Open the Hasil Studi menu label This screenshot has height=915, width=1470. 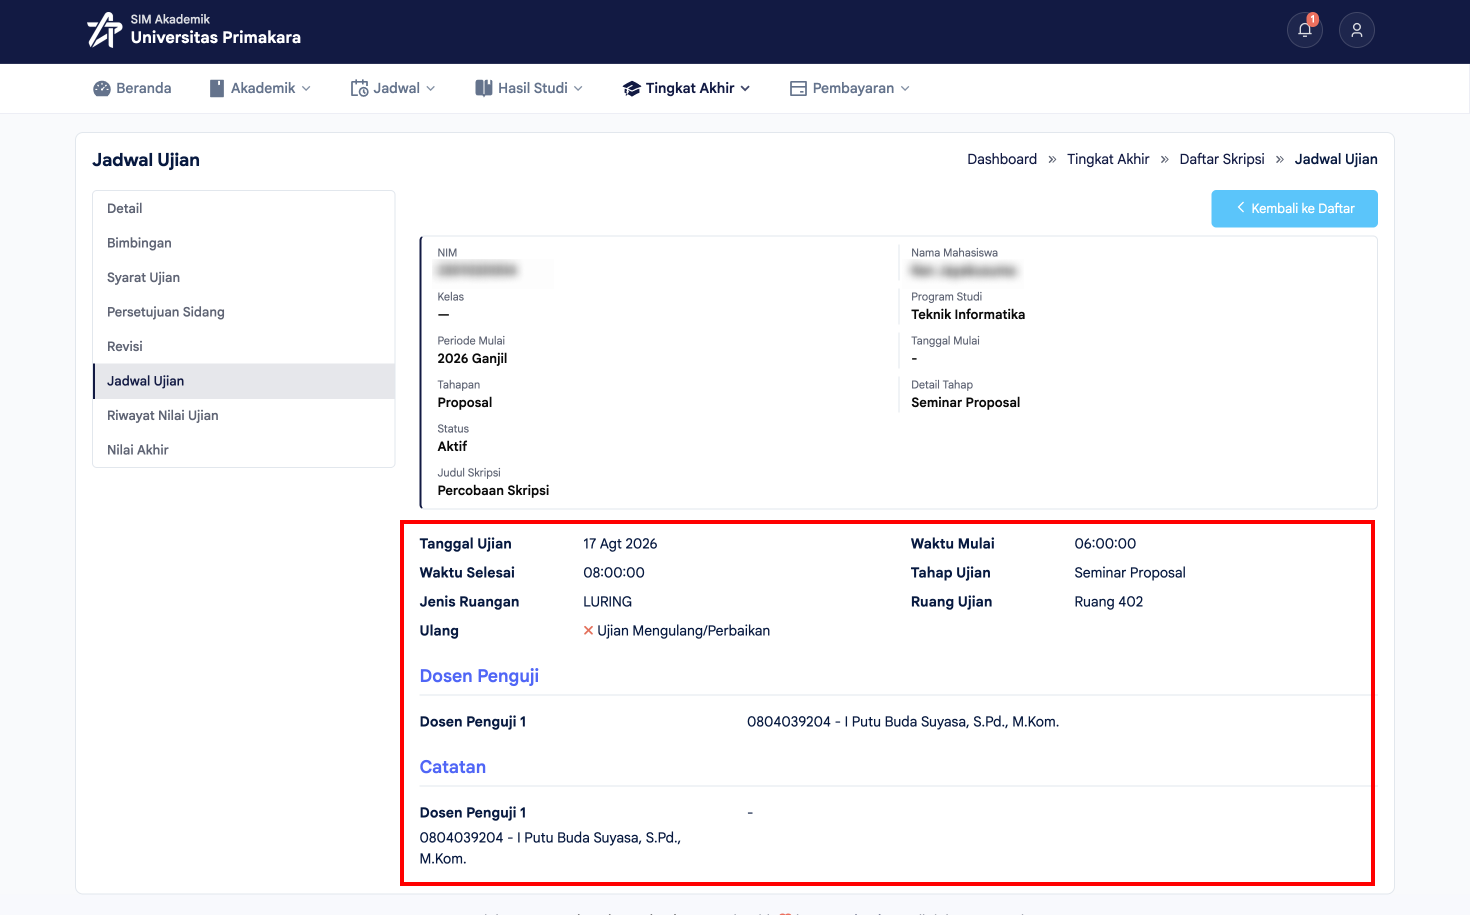[533, 88]
